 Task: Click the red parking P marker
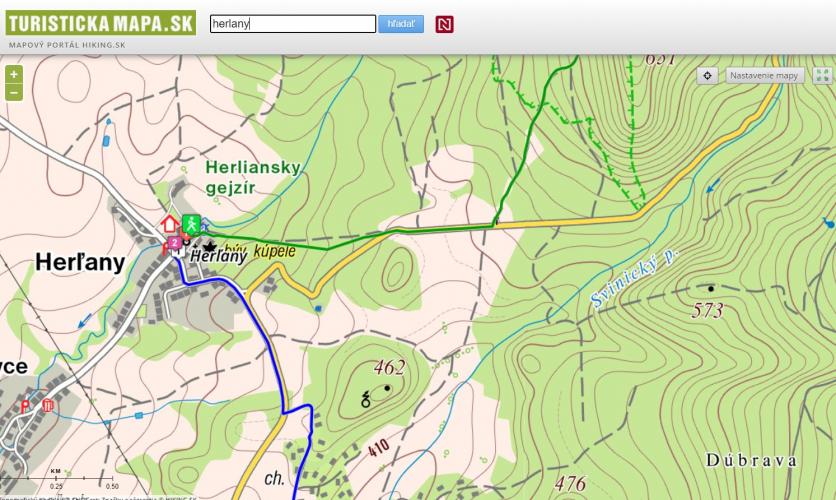click(x=25, y=407)
